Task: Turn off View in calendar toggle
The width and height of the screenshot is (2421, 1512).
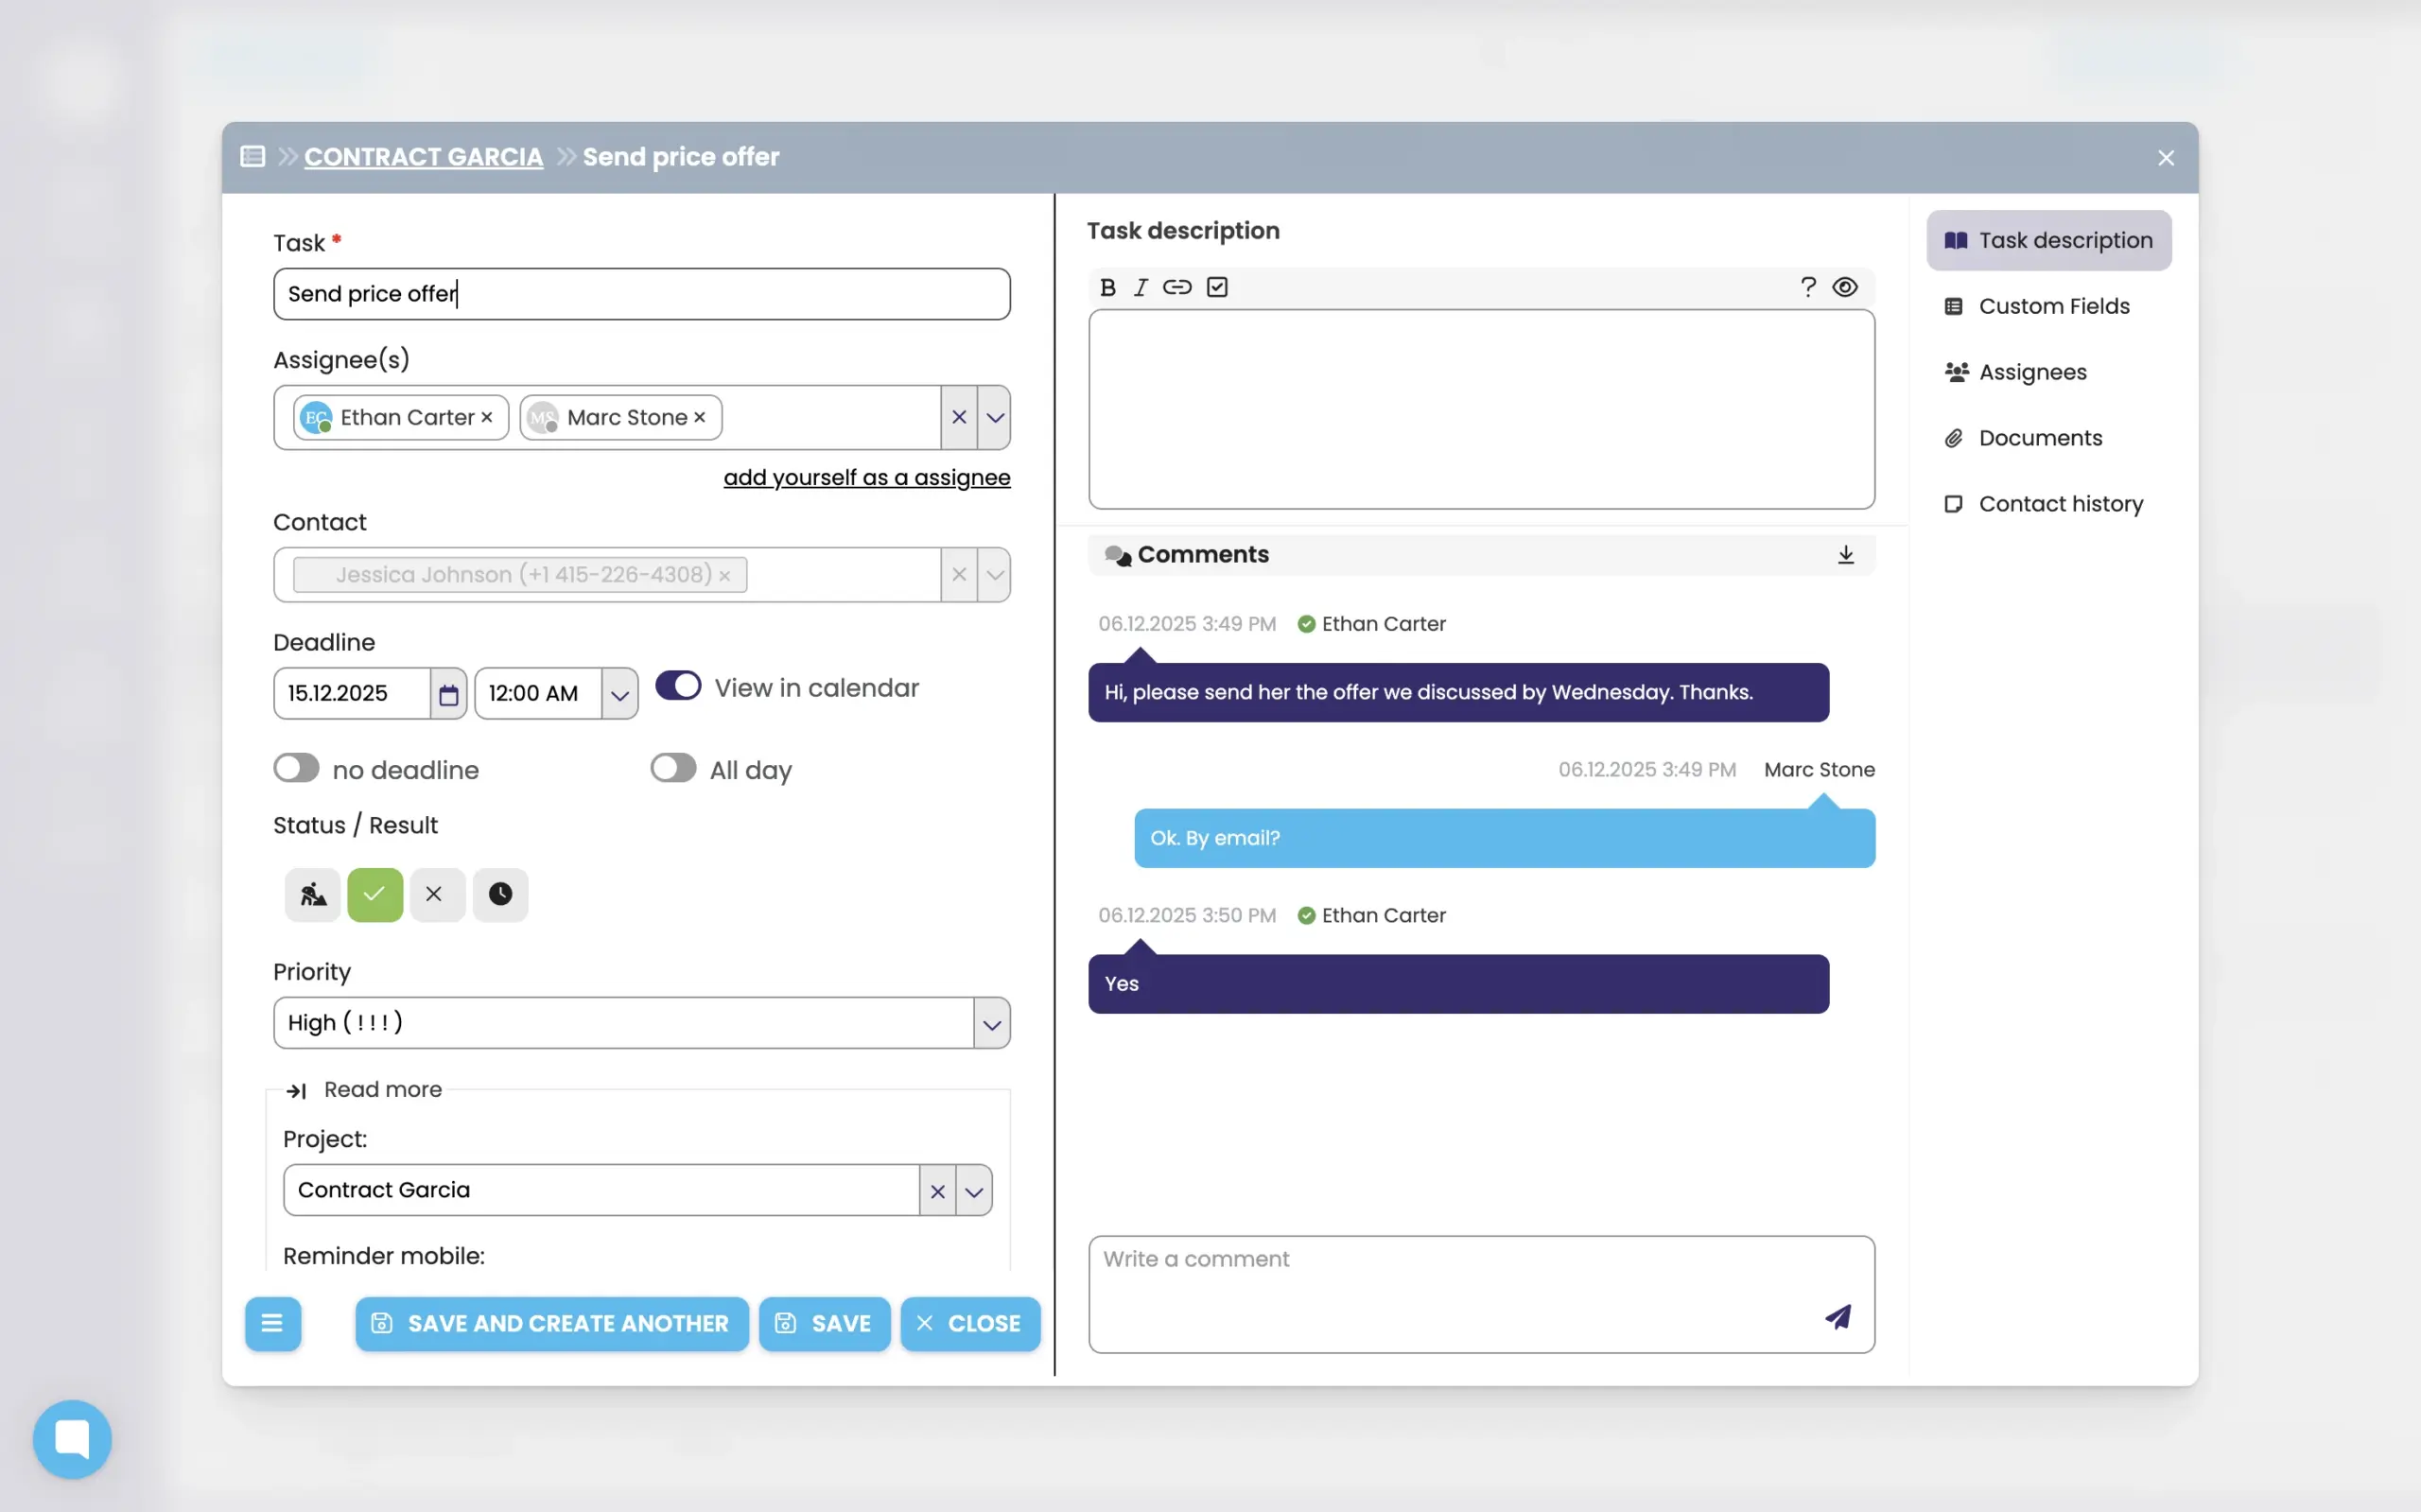Action: coord(678,687)
